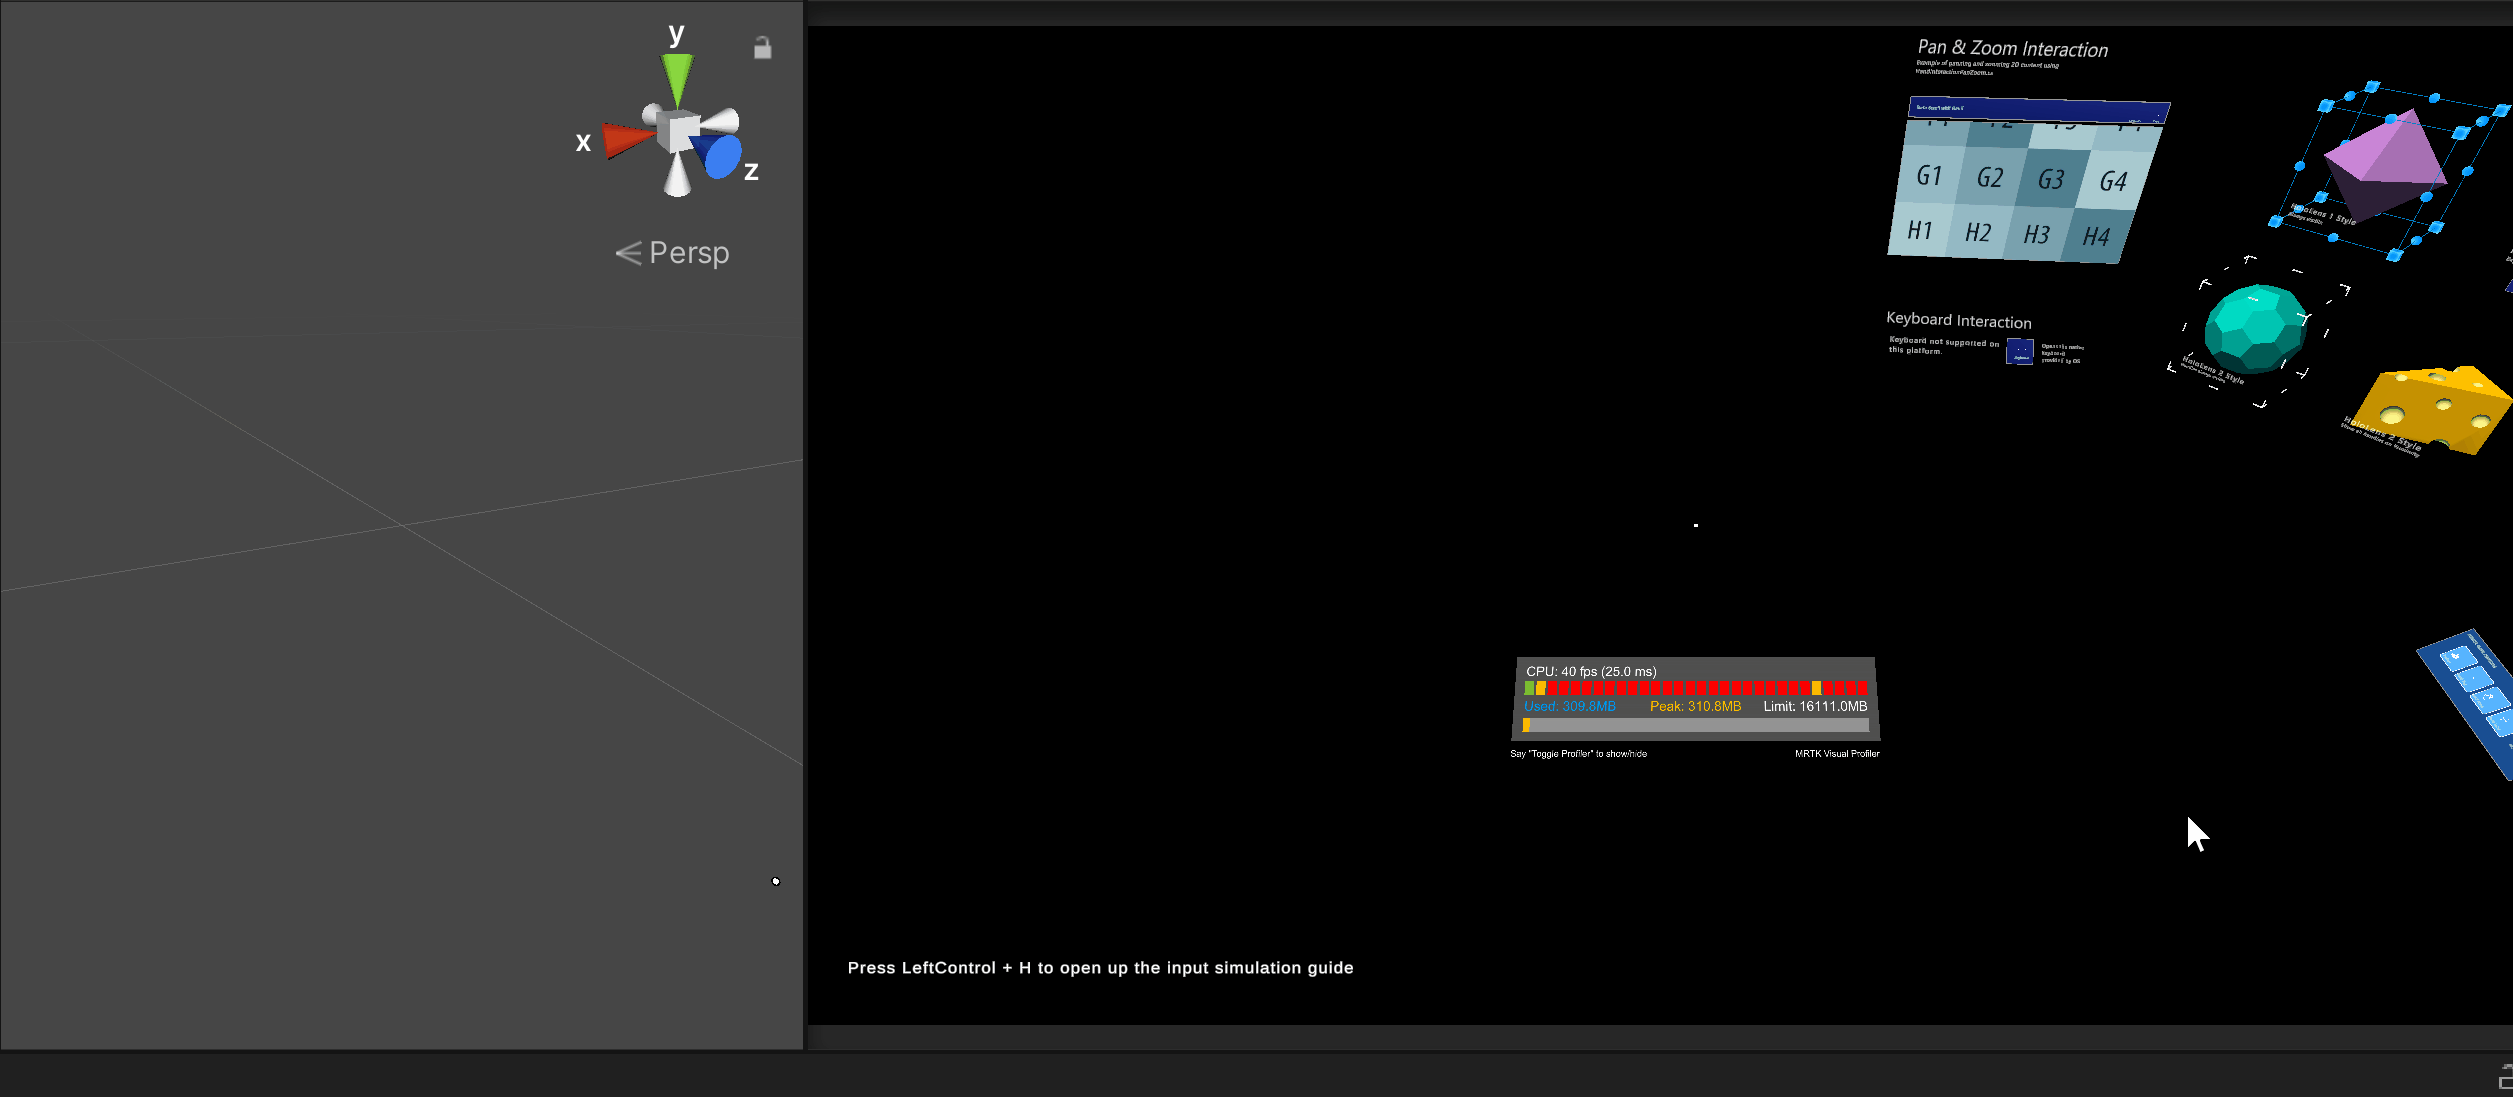Select the keyboard icon in the Keyboard Interaction panel
2513x1097 pixels.
2019,352
